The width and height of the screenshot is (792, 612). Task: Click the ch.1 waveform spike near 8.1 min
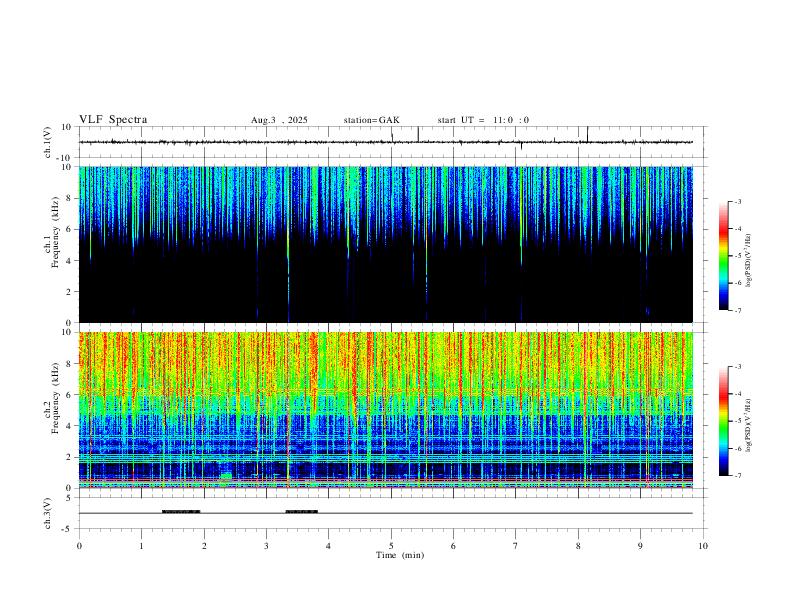(587, 134)
